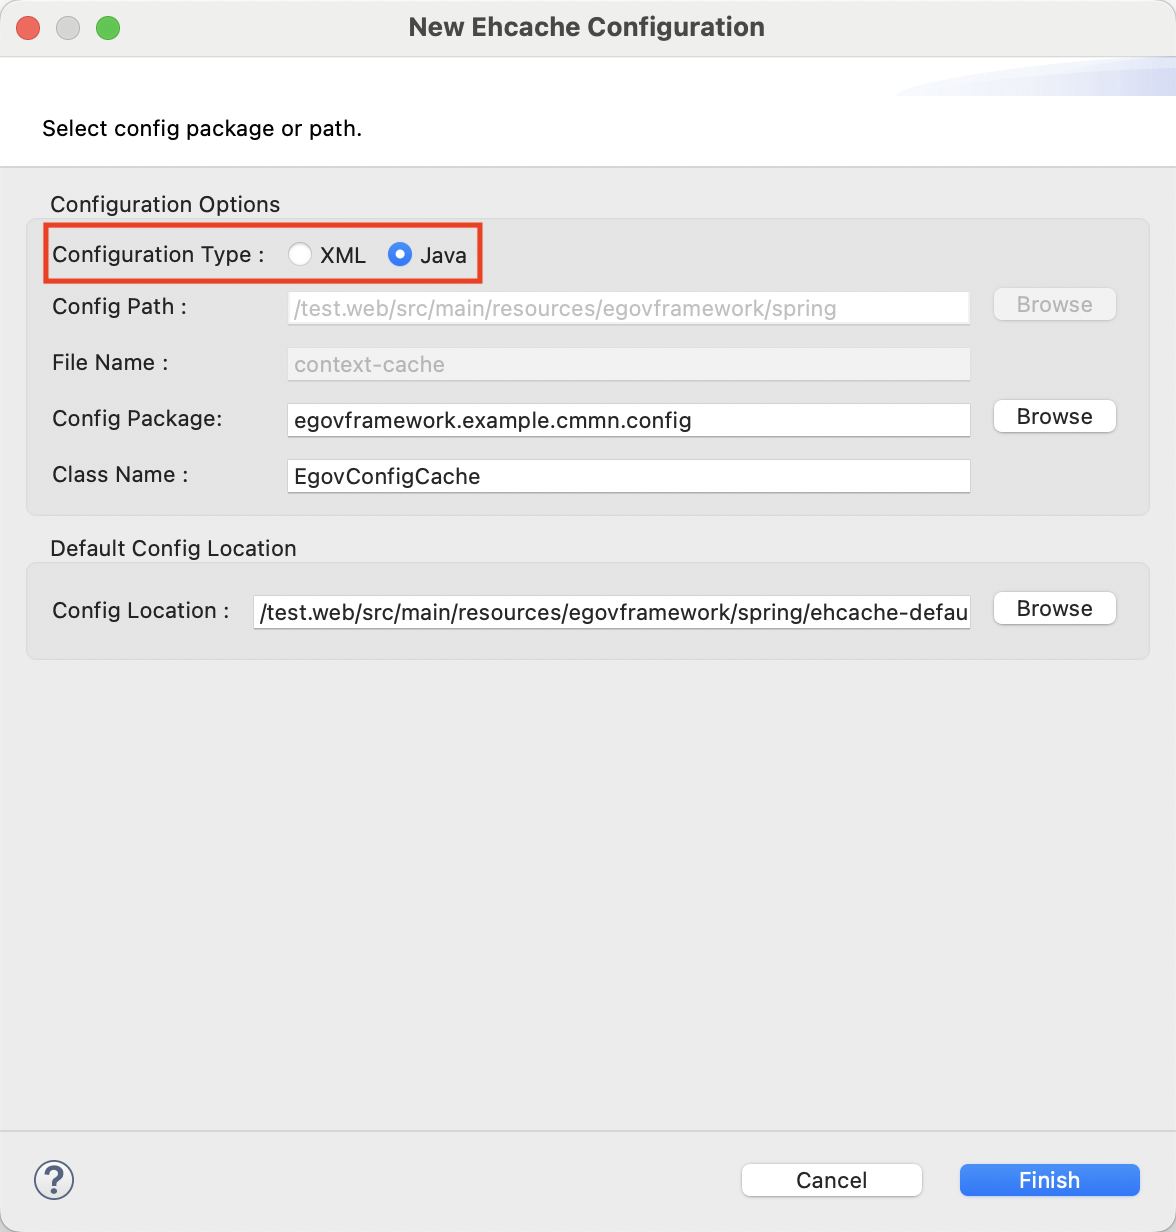Click the New Ehcache Configuration title bar
Screen dimensions: 1176x1232
(586, 28)
